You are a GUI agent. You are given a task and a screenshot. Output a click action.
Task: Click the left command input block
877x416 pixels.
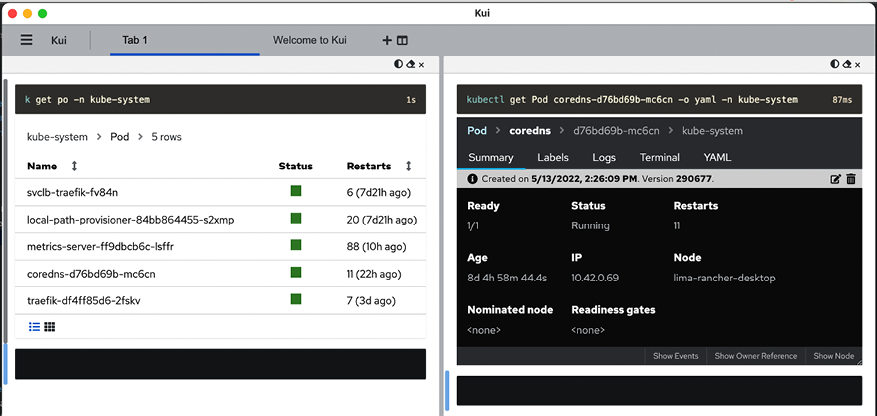pyautogui.click(x=220, y=364)
